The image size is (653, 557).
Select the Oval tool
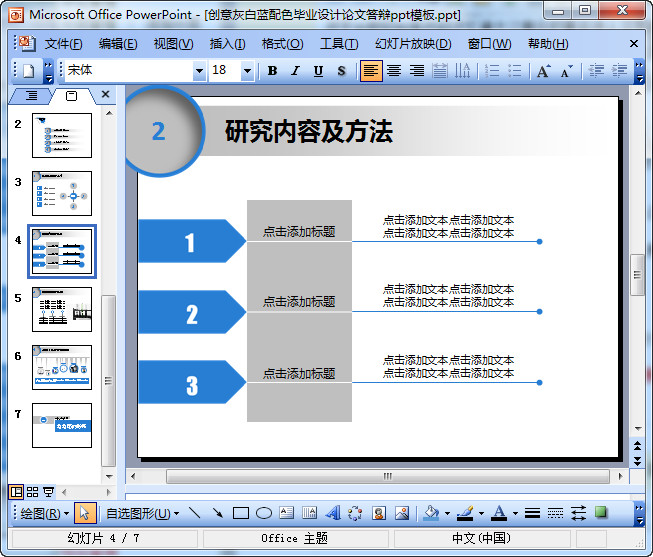point(264,513)
